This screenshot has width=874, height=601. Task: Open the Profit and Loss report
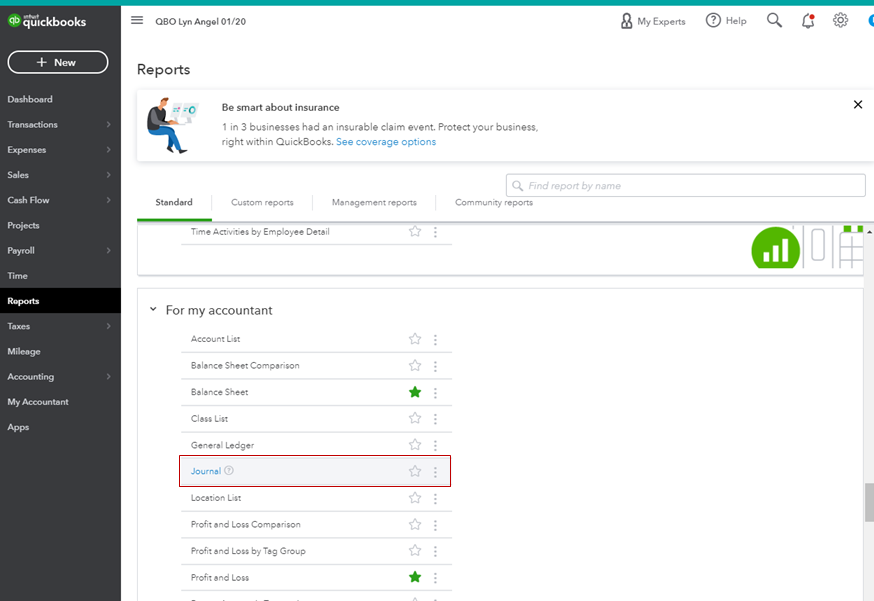[220, 578]
